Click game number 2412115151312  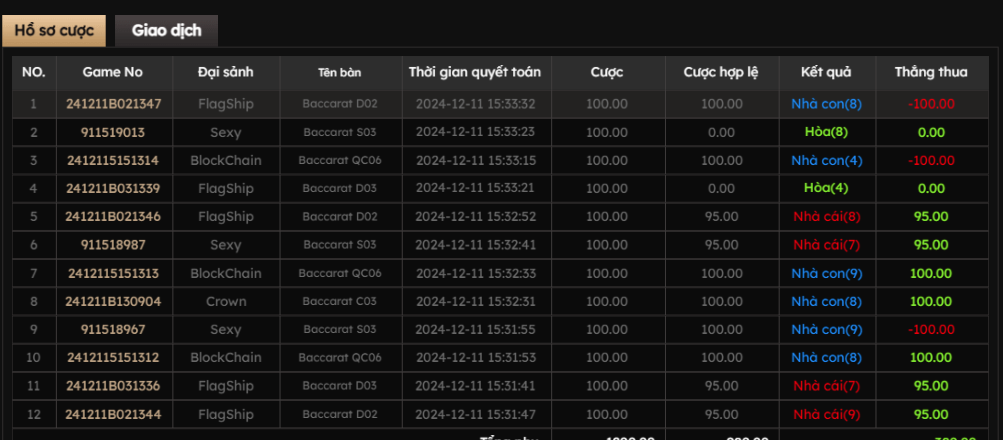click(113, 357)
